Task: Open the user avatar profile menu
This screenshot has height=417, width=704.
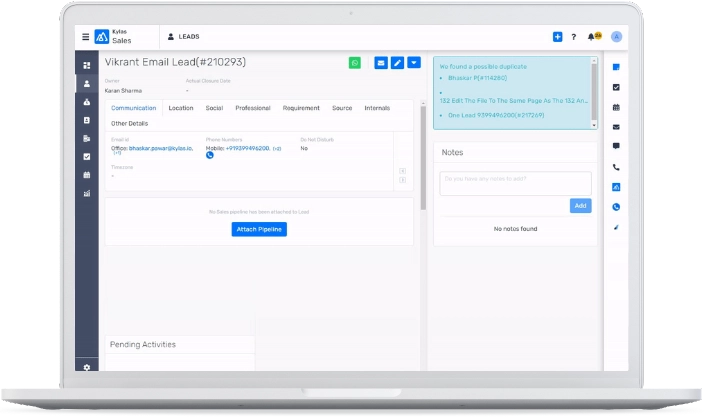Action: click(616, 37)
